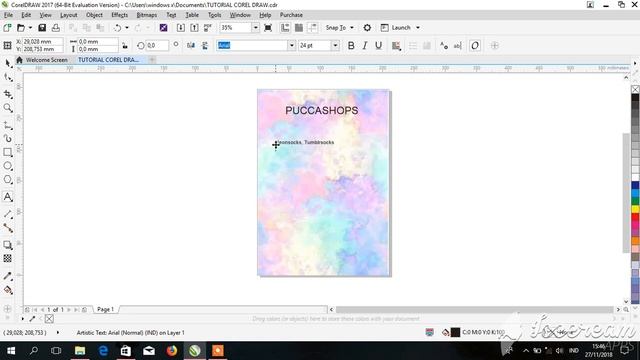The width and height of the screenshot is (640, 360).
Task: Open the Effects menu
Action: click(x=119, y=15)
